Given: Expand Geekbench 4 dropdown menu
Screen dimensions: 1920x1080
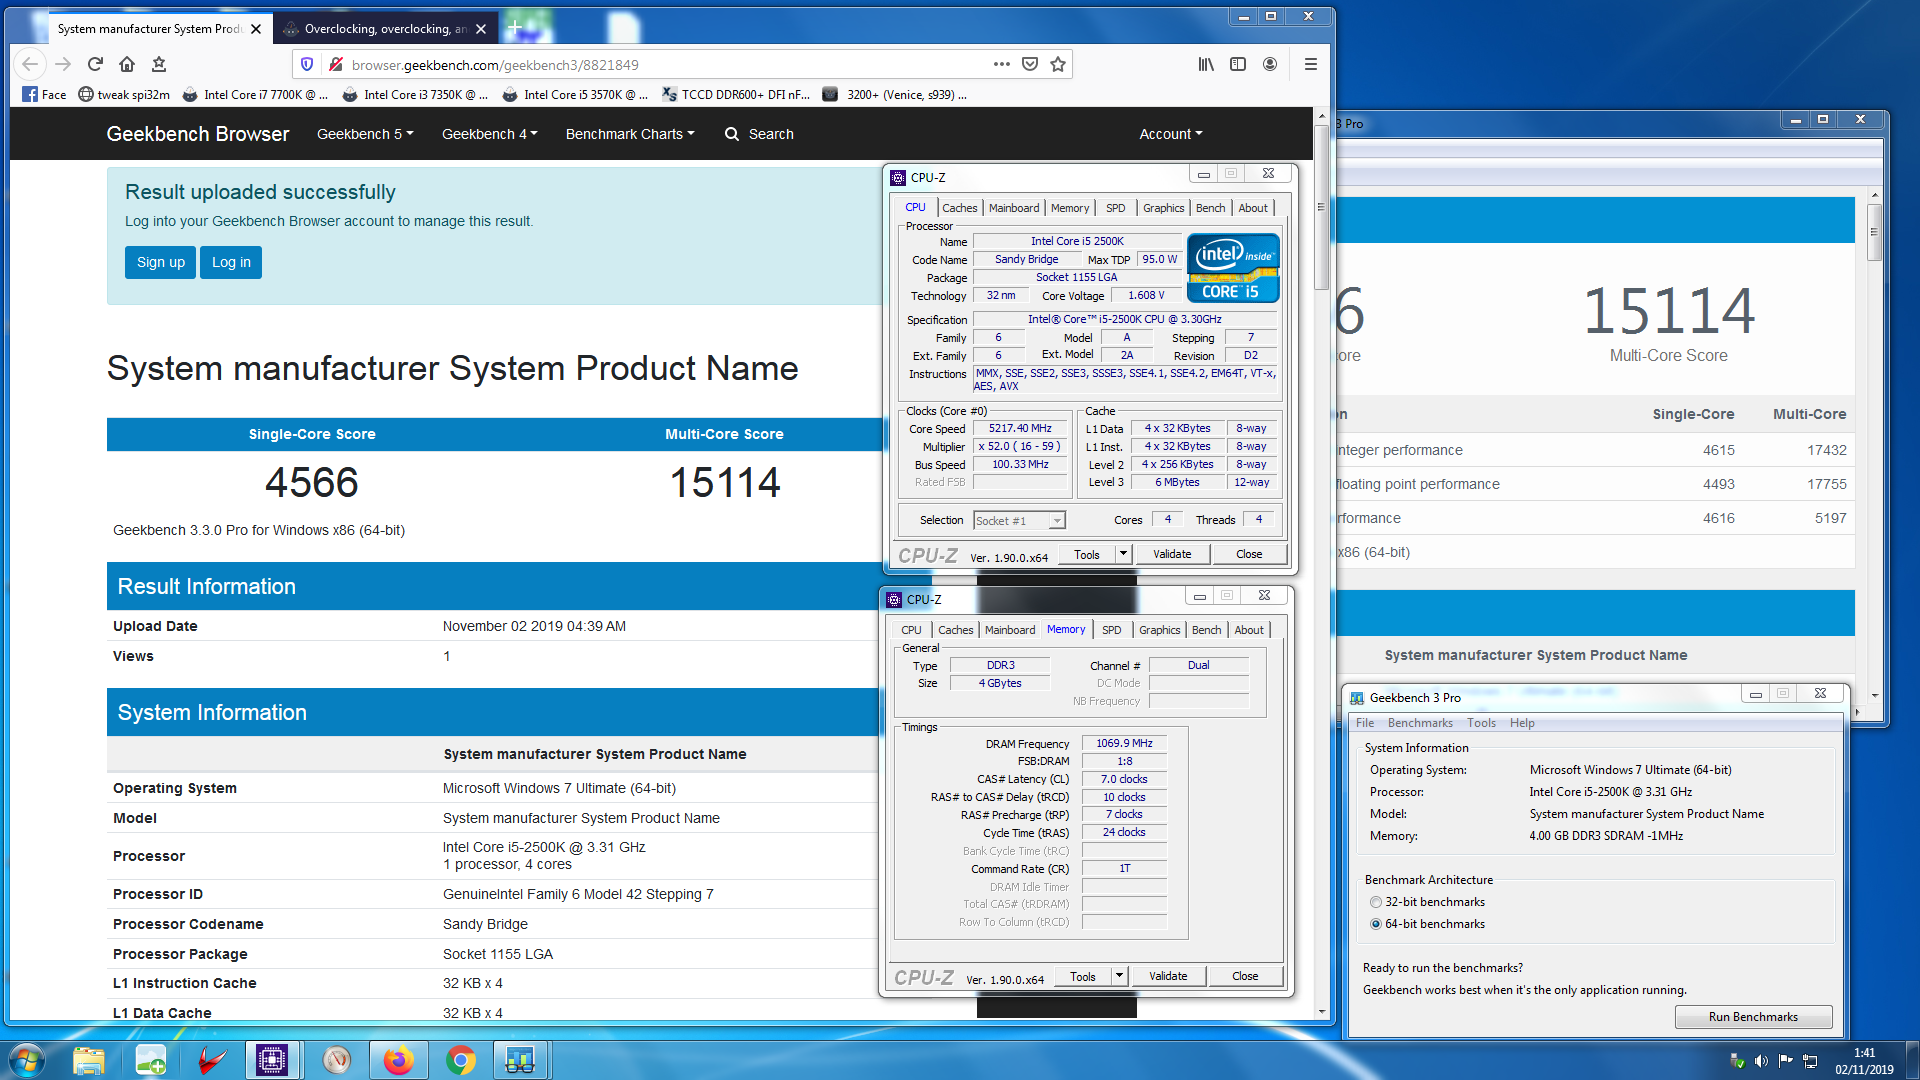Looking at the screenshot, I should 490,134.
